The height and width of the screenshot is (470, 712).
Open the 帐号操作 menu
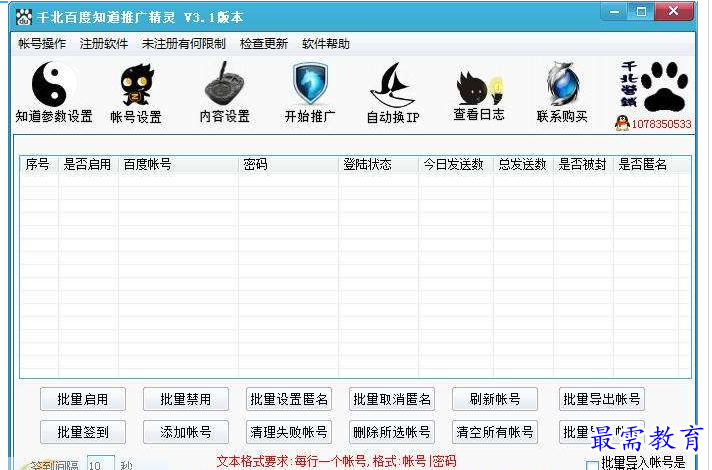pos(42,44)
